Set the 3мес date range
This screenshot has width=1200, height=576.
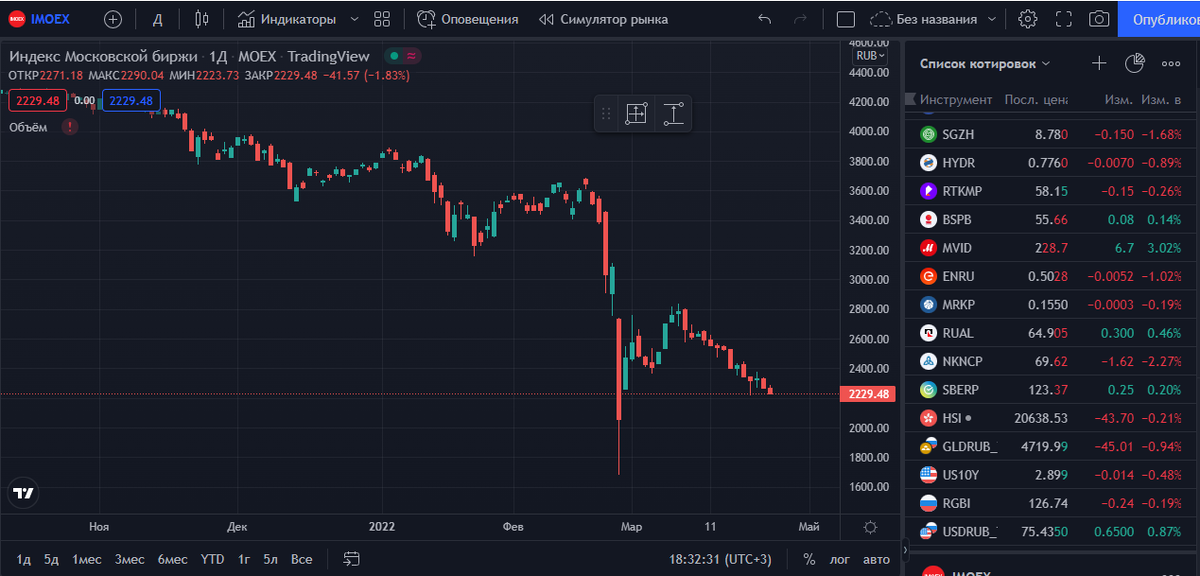point(130,559)
